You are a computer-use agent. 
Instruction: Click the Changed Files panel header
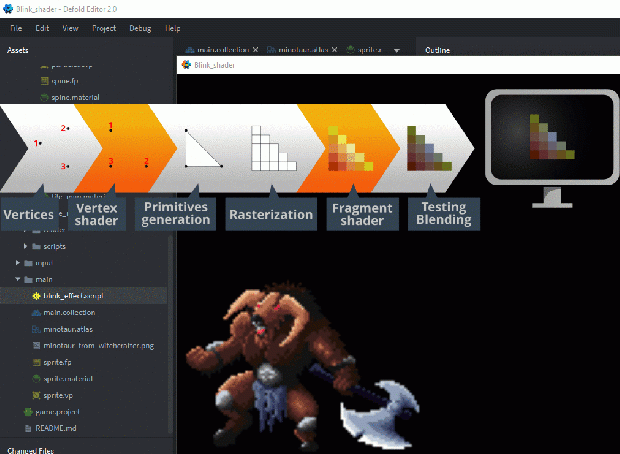30,450
